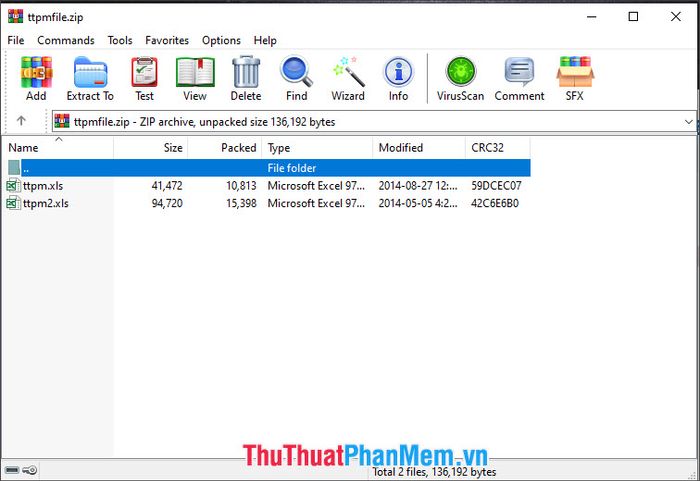The width and height of the screenshot is (700, 481).
Task: Run the Test archive tool
Action: point(144,72)
